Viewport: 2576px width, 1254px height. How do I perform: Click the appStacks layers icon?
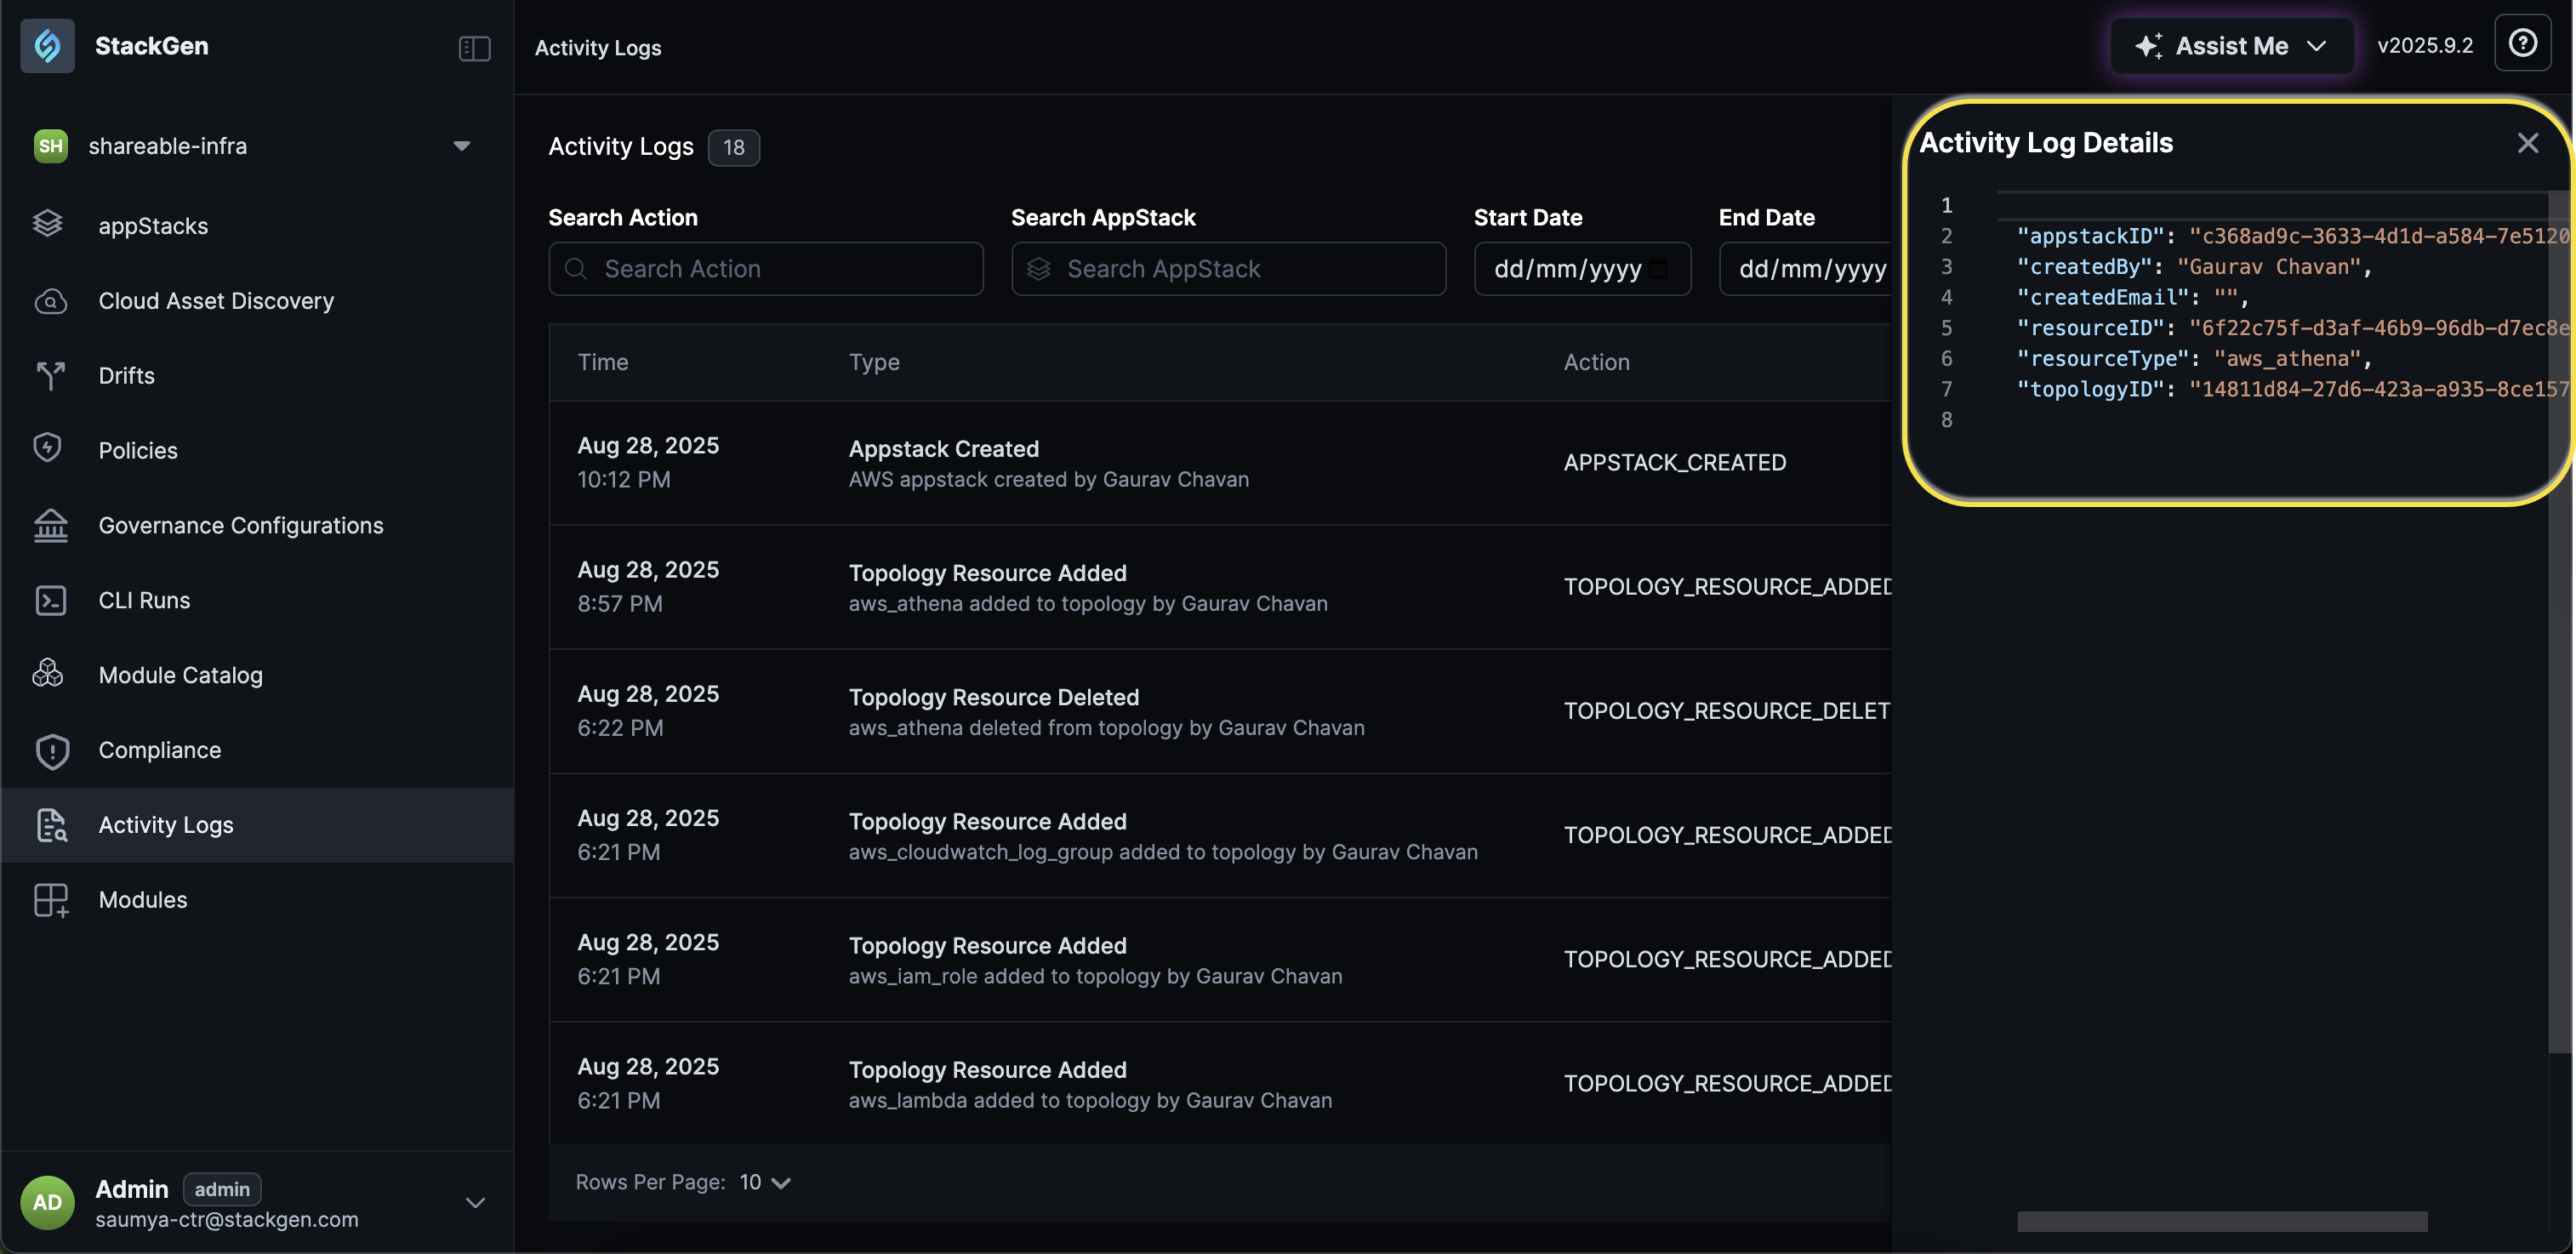pos(48,224)
